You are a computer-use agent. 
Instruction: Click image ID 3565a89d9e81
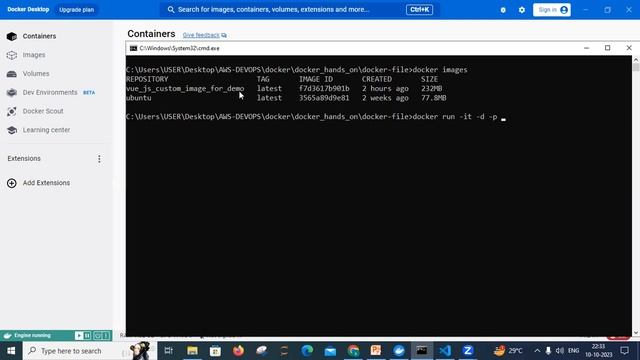click(324, 98)
